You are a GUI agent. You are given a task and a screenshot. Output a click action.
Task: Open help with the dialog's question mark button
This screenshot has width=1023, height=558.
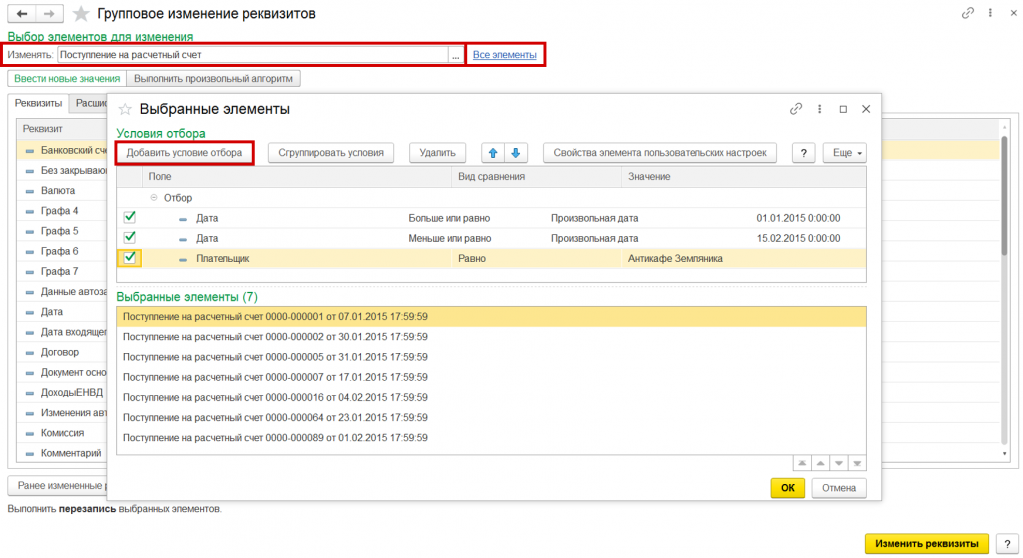coord(803,153)
